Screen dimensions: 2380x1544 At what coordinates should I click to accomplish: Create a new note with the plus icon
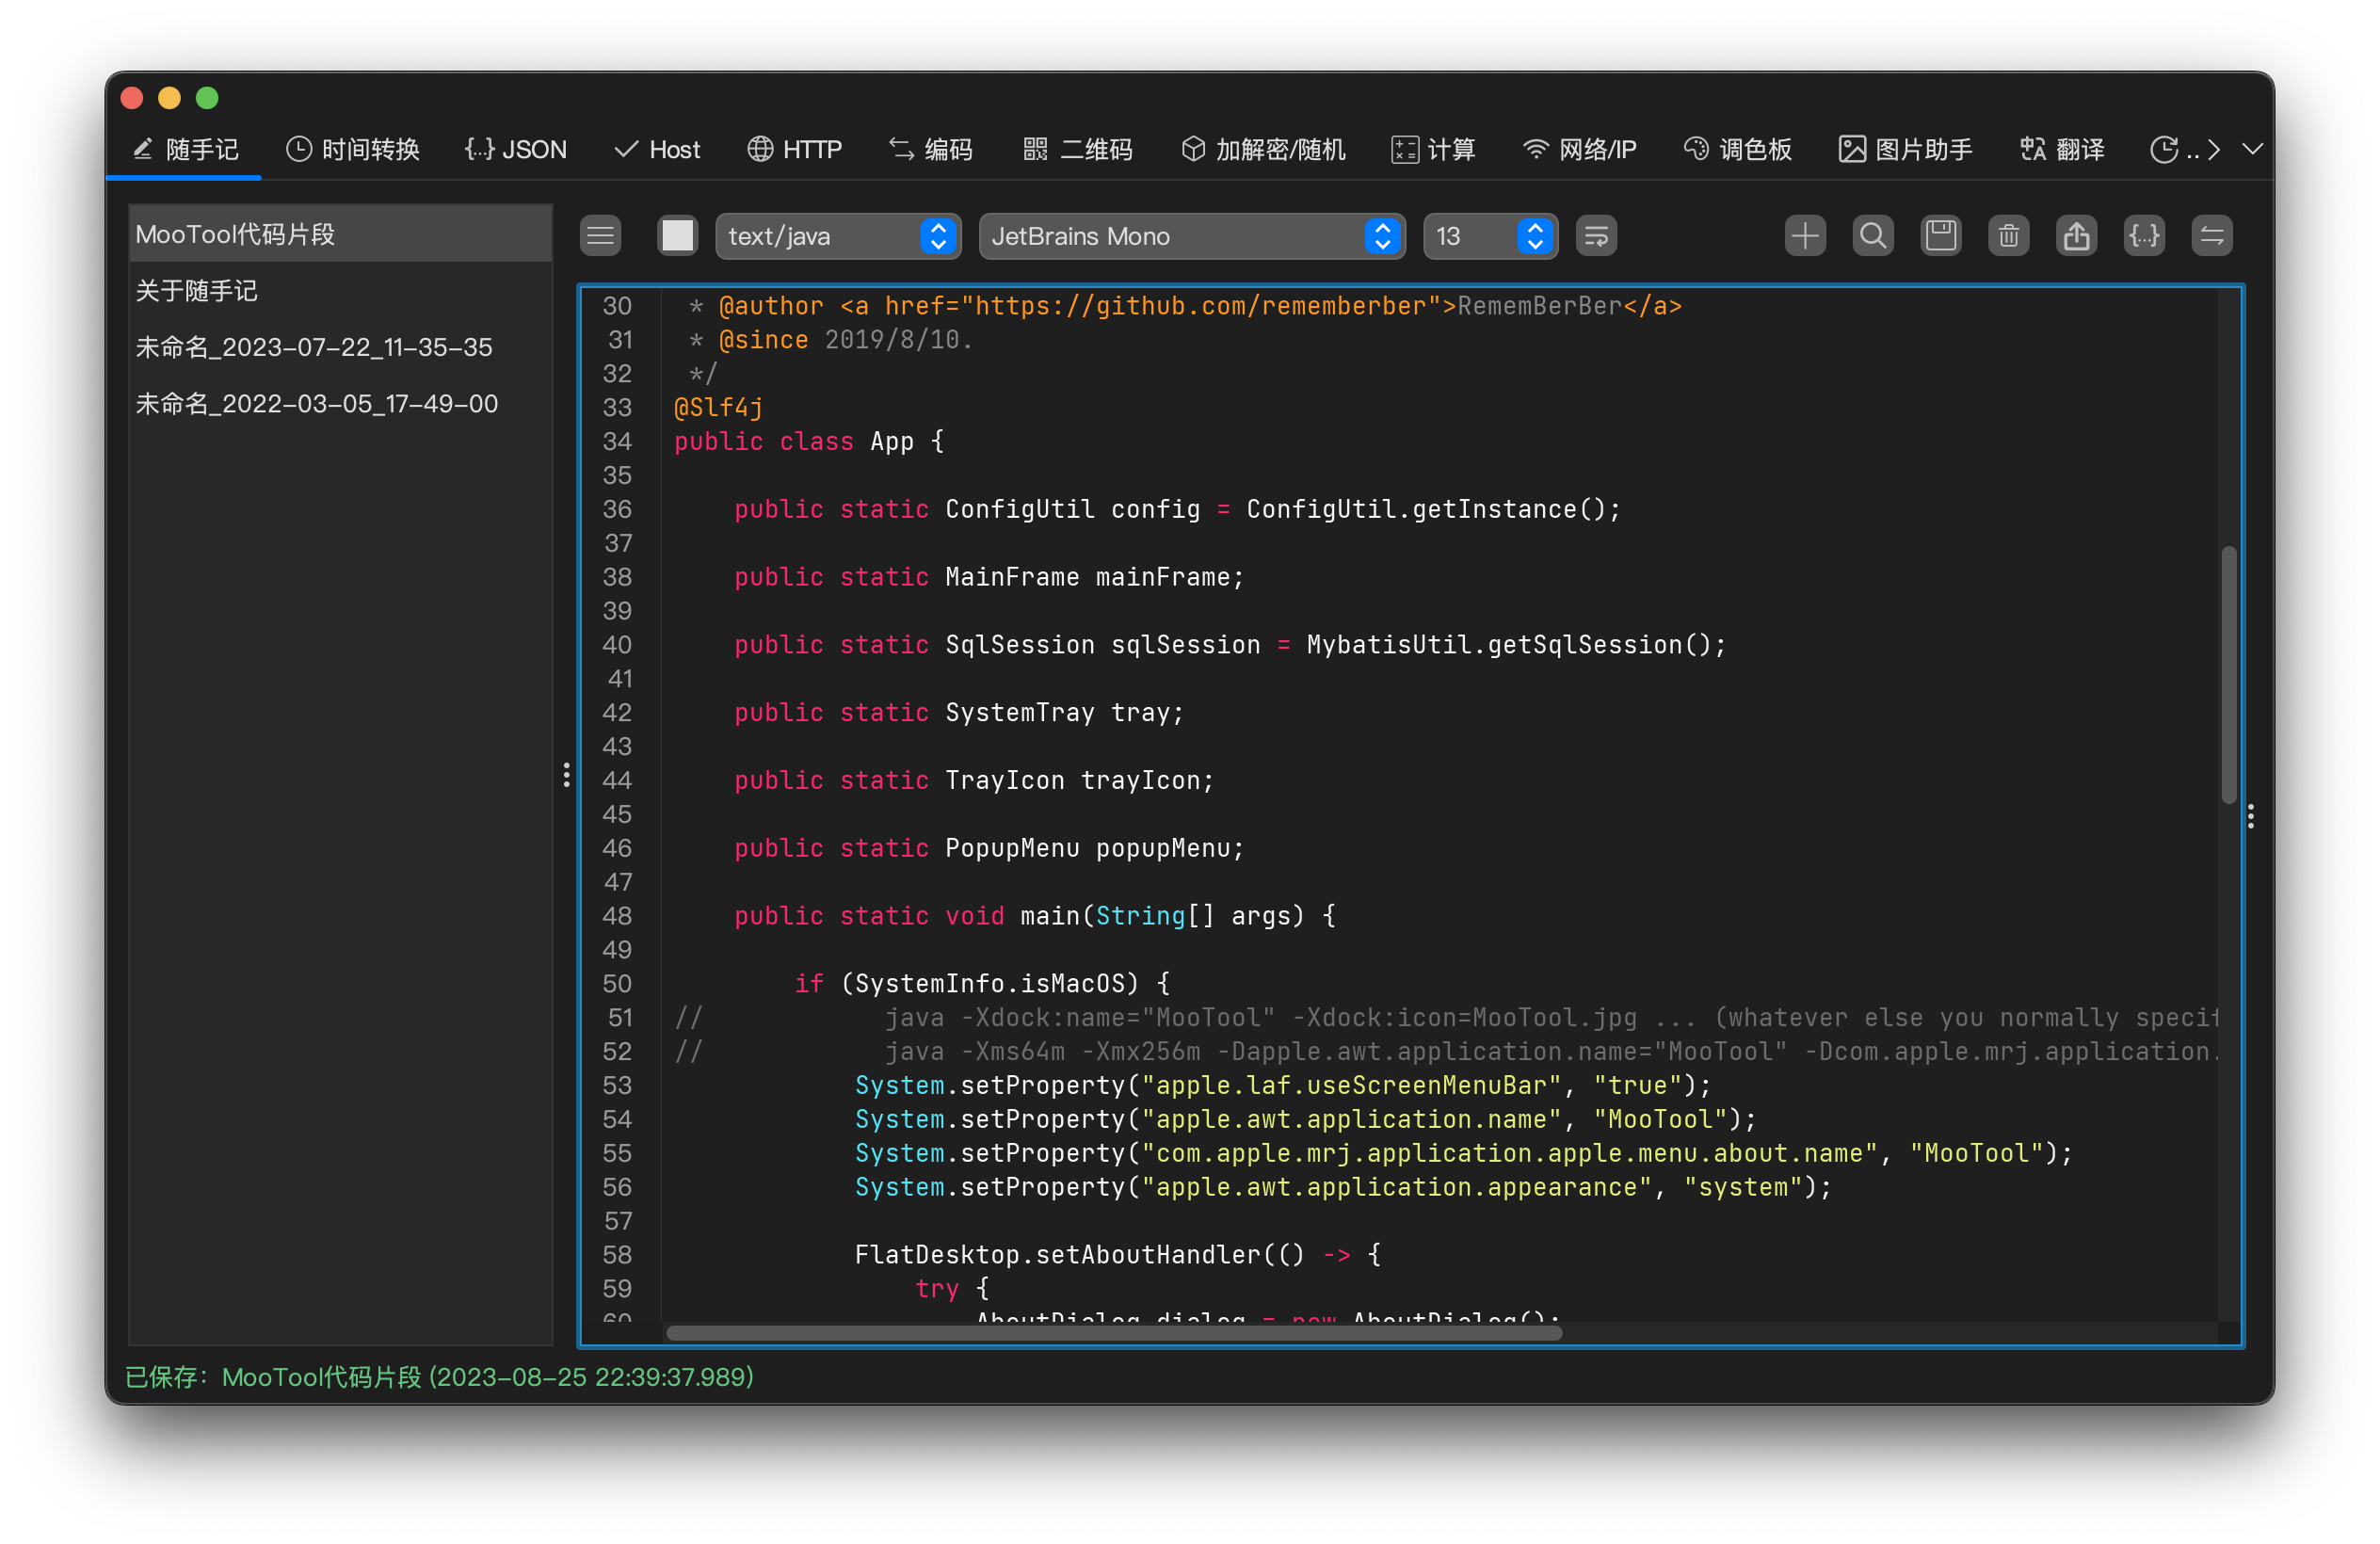[x=1804, y=236]
